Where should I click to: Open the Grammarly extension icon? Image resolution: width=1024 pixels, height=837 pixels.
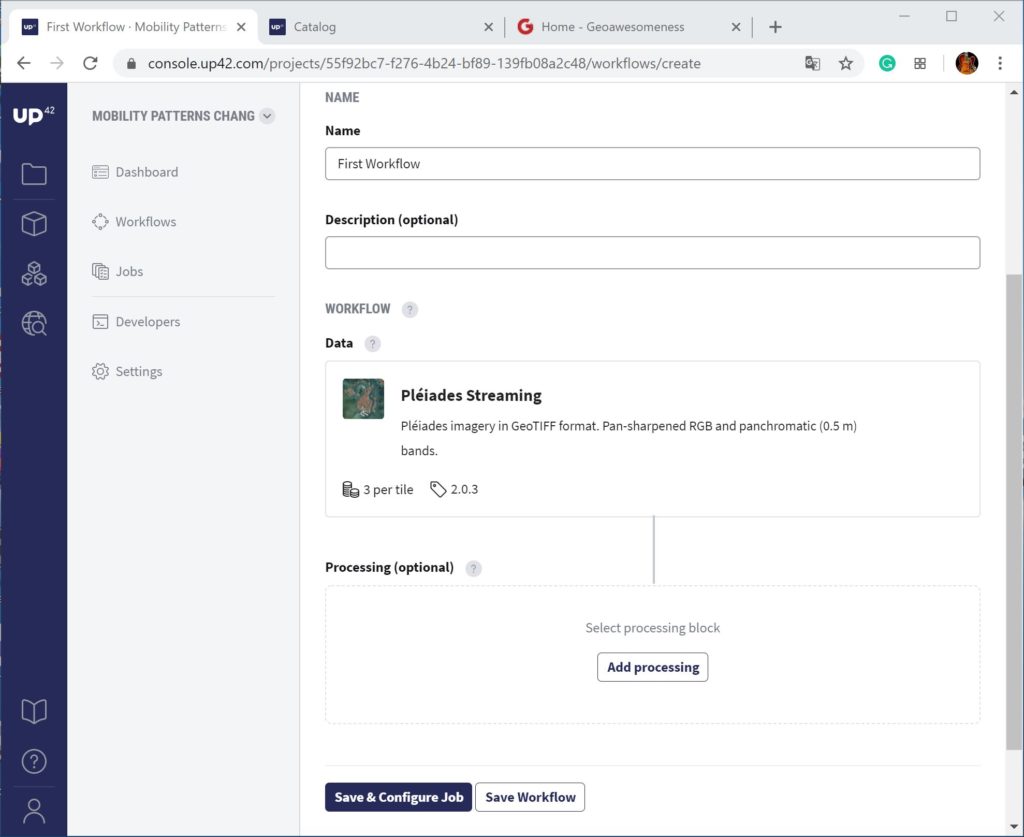[887, 63]
